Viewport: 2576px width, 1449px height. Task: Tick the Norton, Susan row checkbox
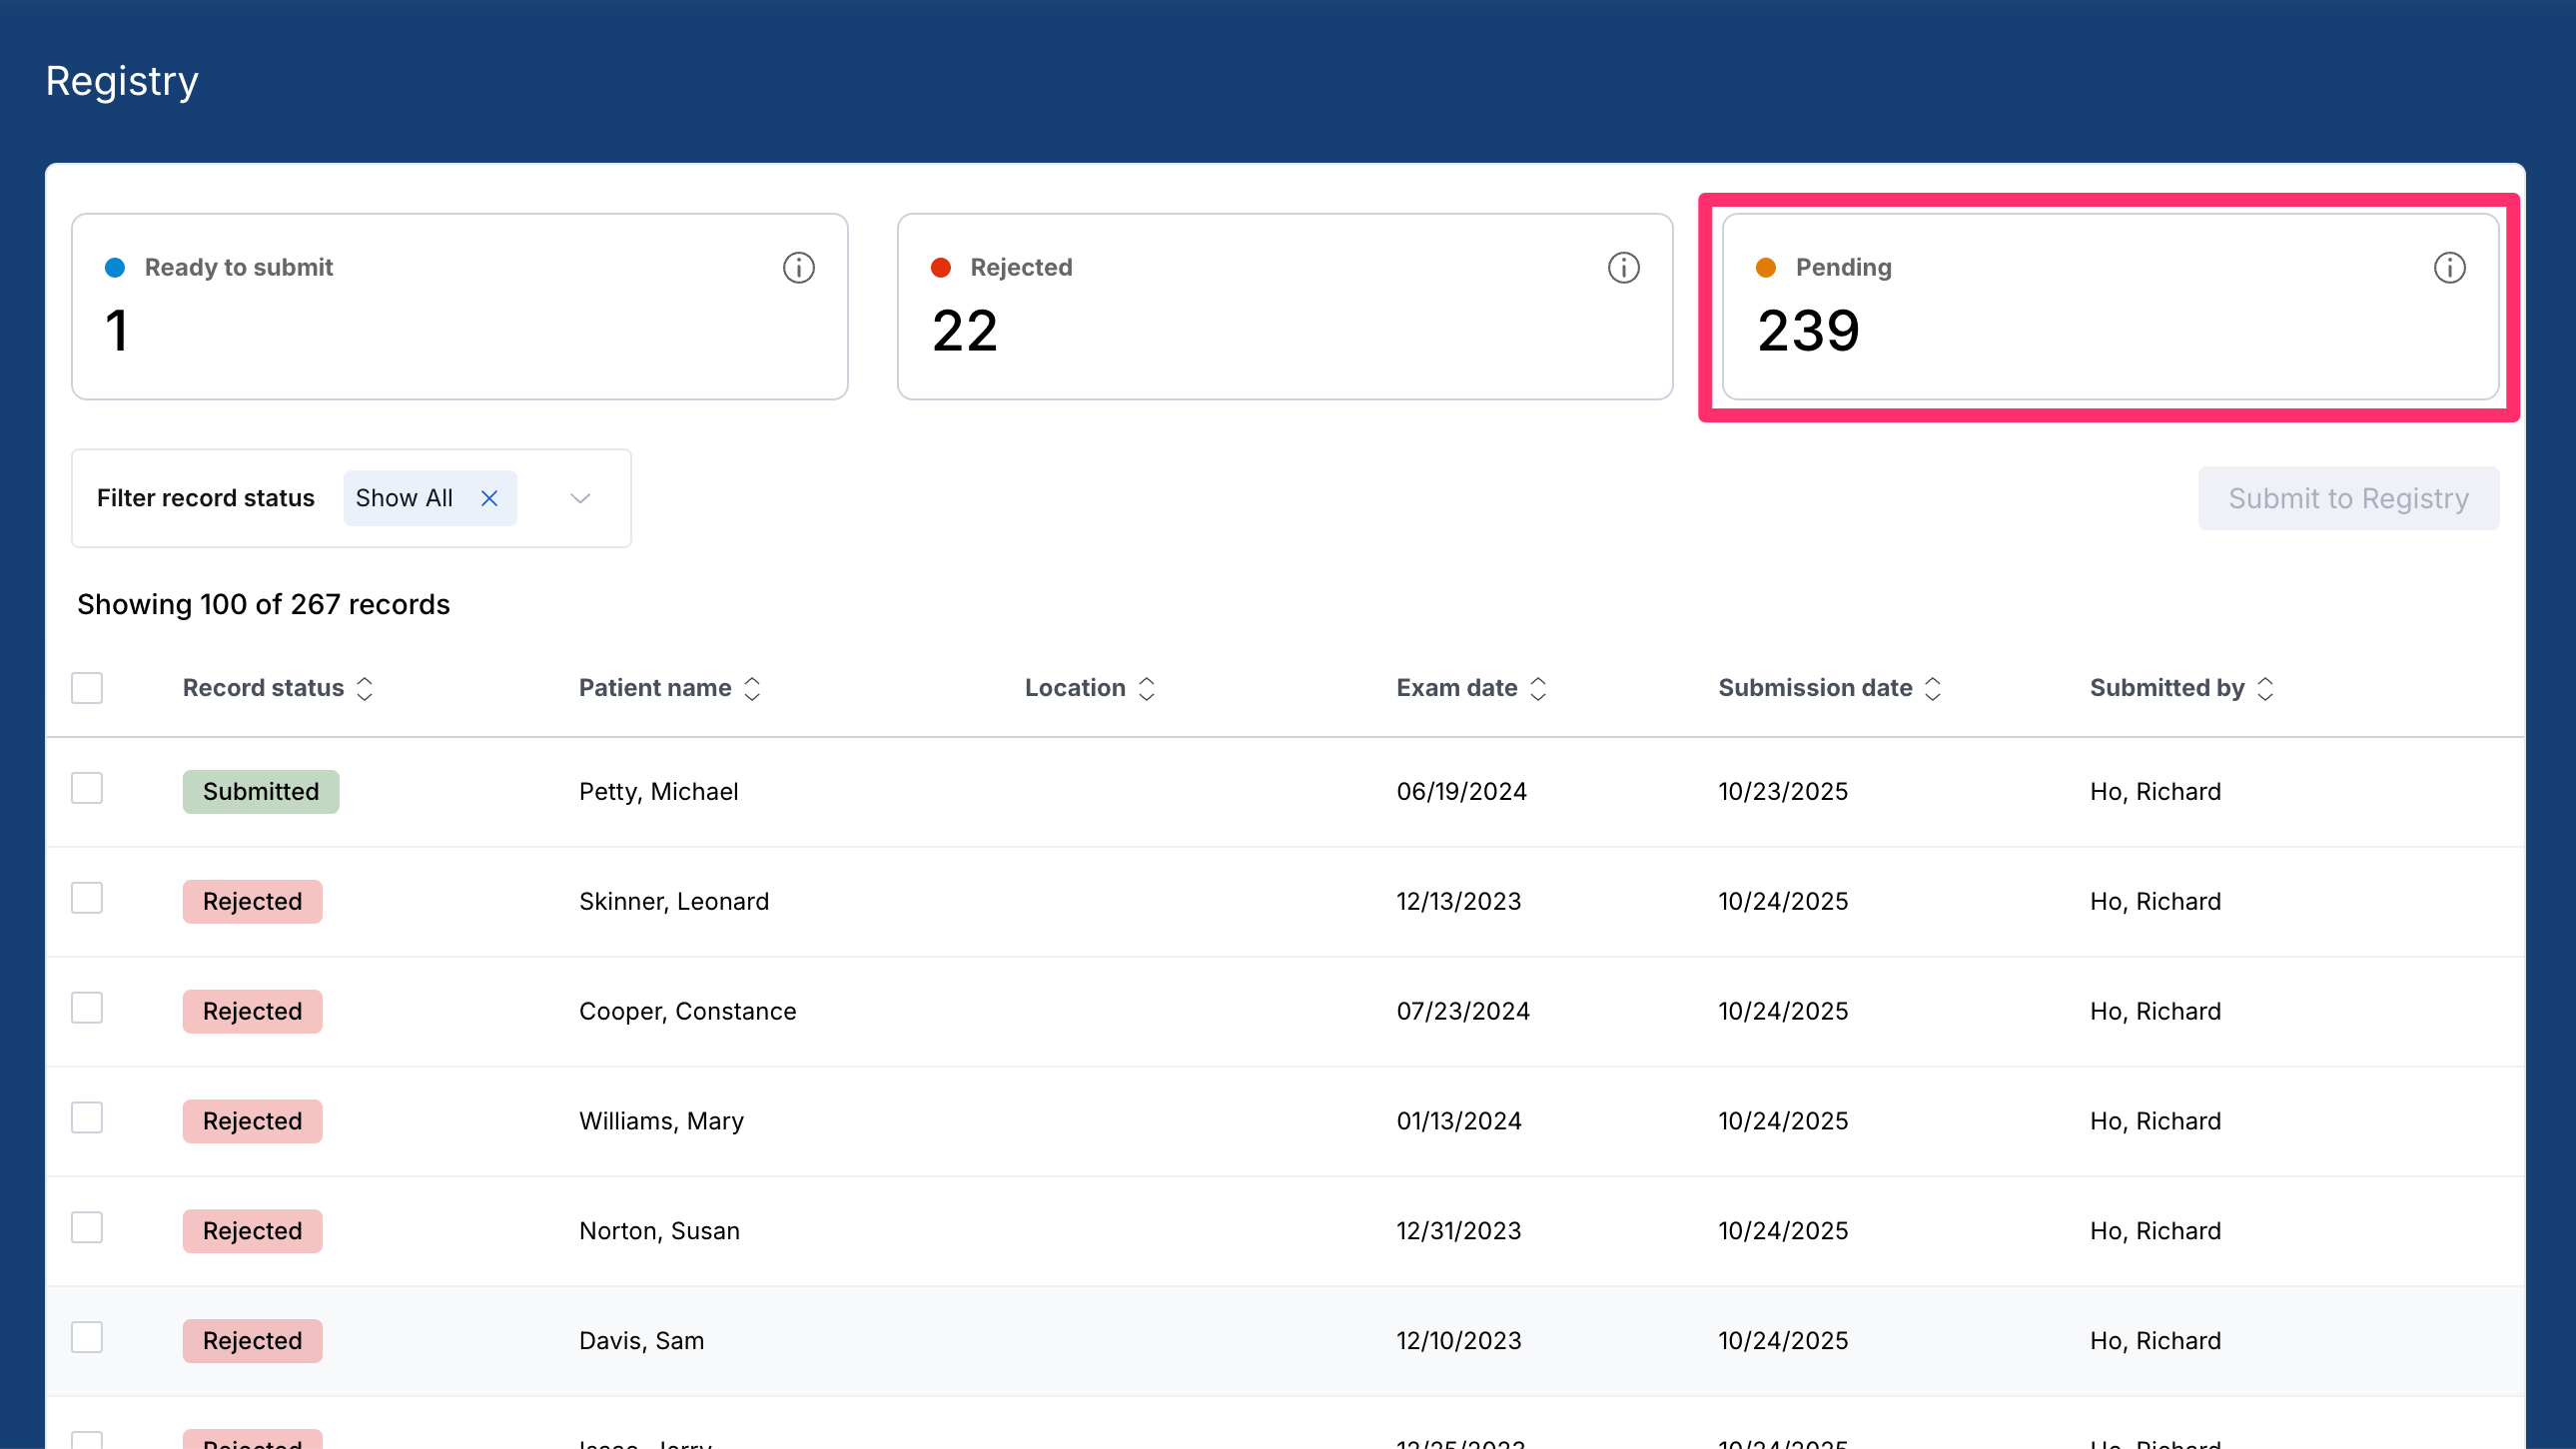pyautogui.click(x=87, y=1227)
